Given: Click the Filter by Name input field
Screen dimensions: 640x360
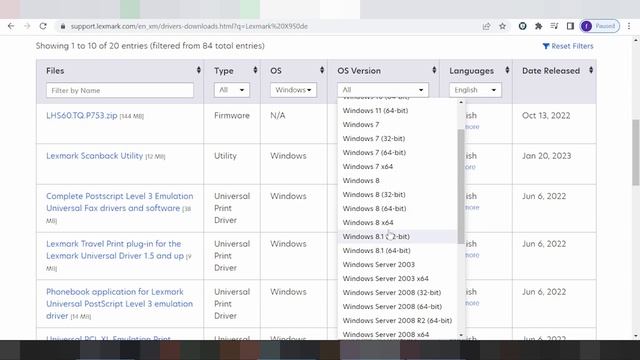Looking at the screenshot, I should tap(120, 90).
